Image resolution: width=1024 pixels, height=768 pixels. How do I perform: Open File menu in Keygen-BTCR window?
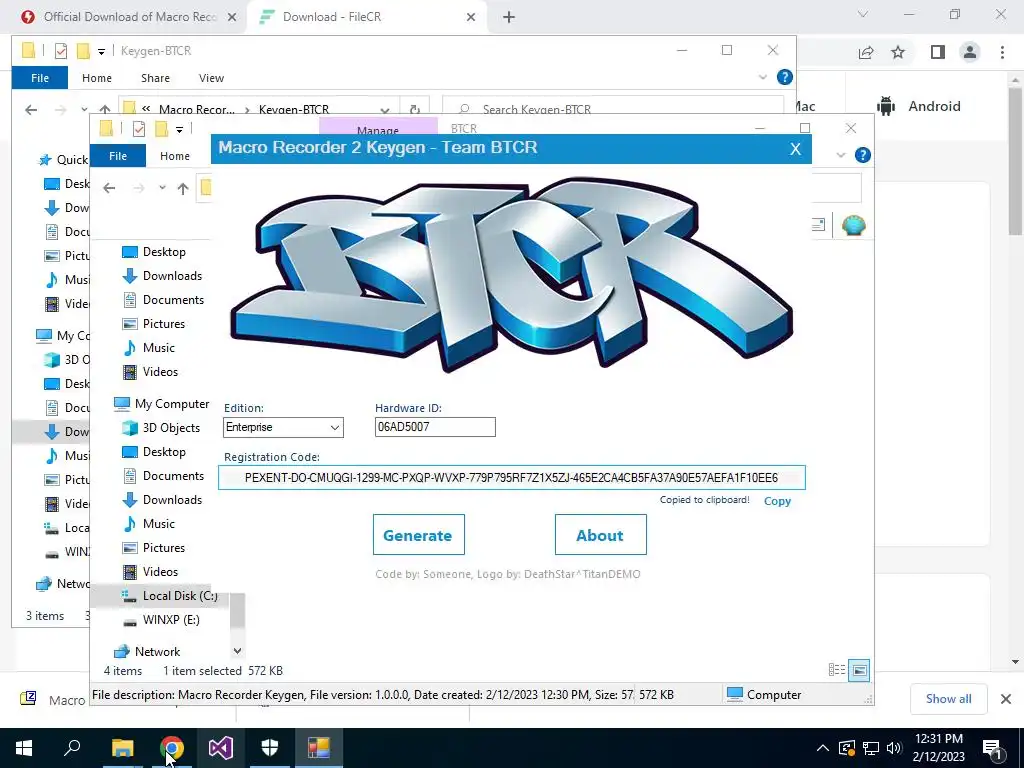[x=40, y=78]
